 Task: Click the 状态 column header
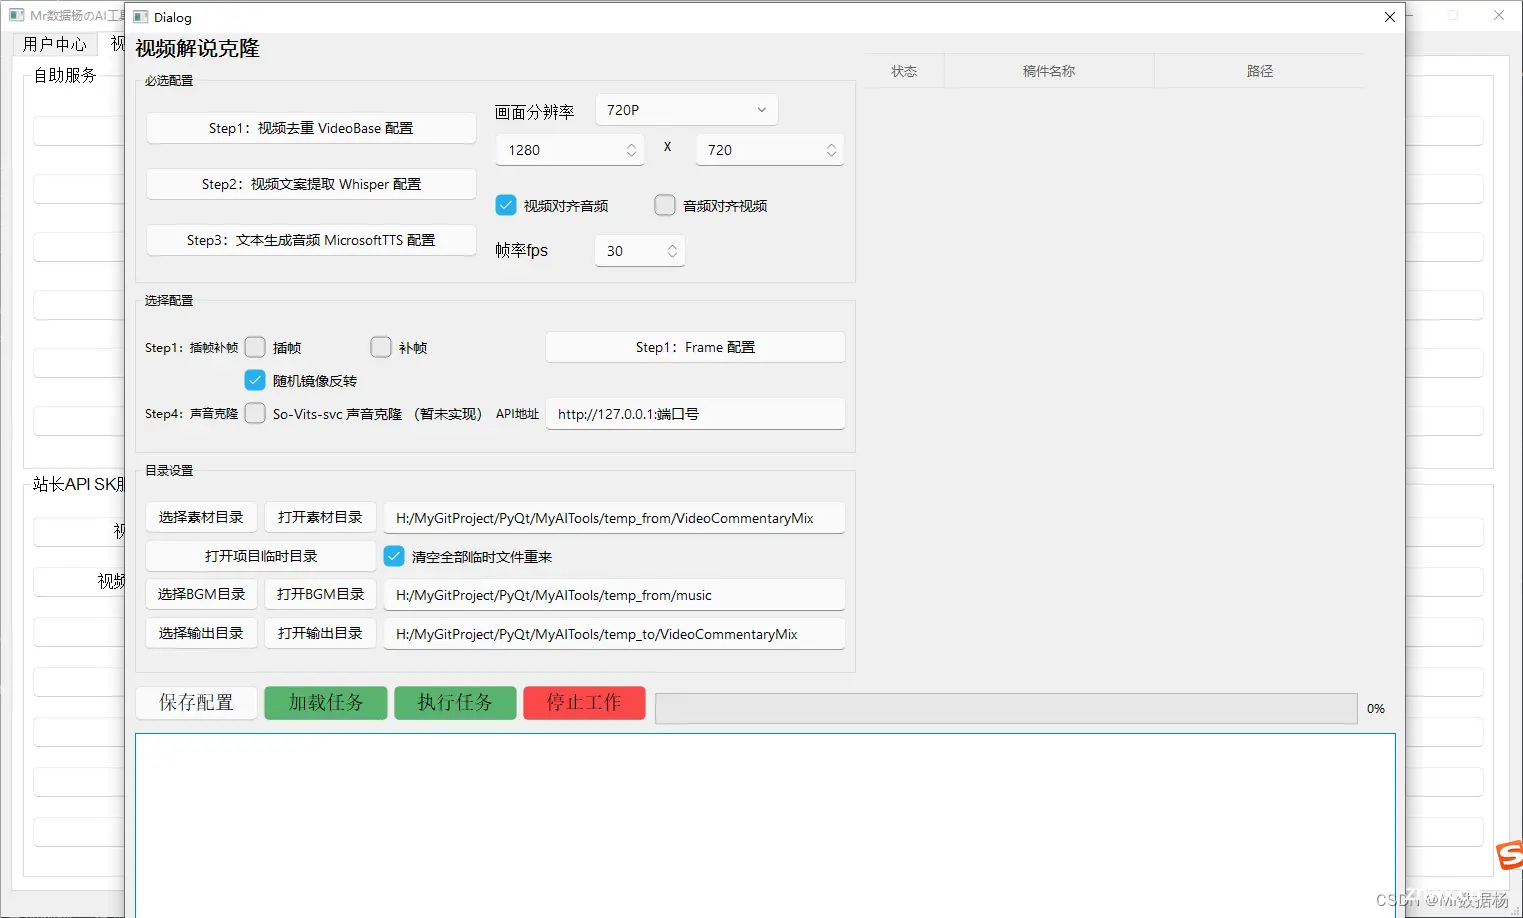coord(904,71)
